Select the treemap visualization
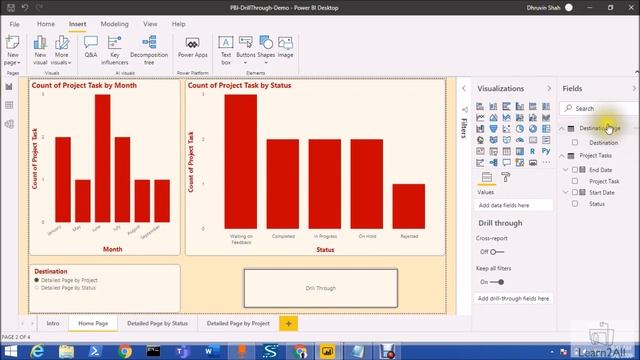The height and width of the screenshot is (360, 640). coord(546,129)
